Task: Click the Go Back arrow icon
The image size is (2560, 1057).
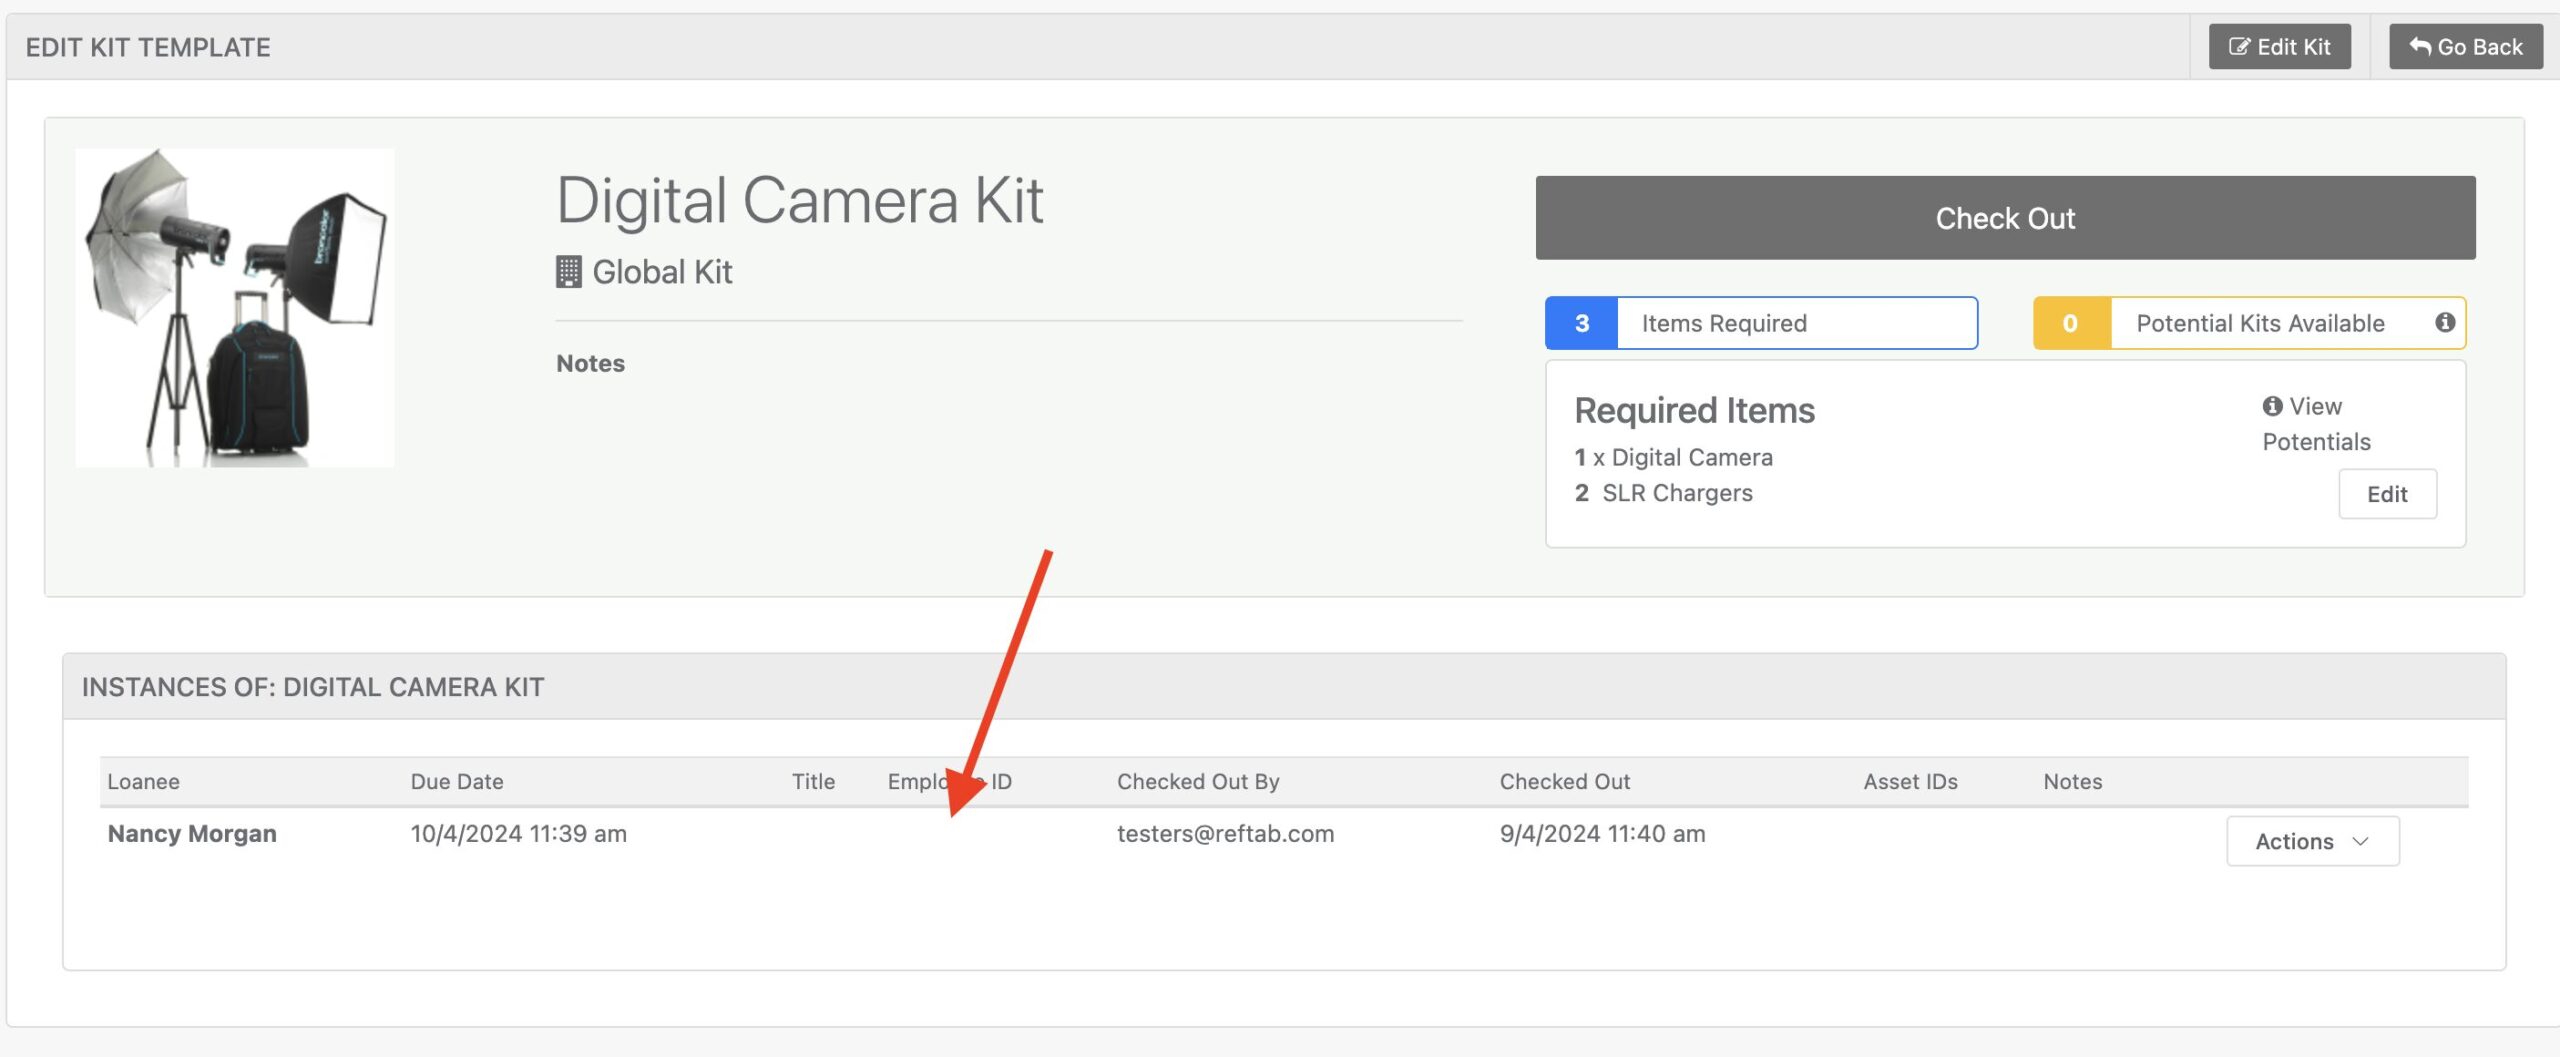Action: click(x=2420, y=47)
